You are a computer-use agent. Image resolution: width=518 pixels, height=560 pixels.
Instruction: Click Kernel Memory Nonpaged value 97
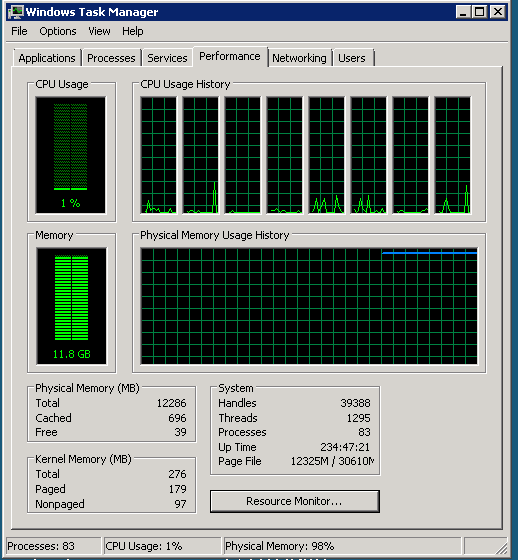coord(180,504)
